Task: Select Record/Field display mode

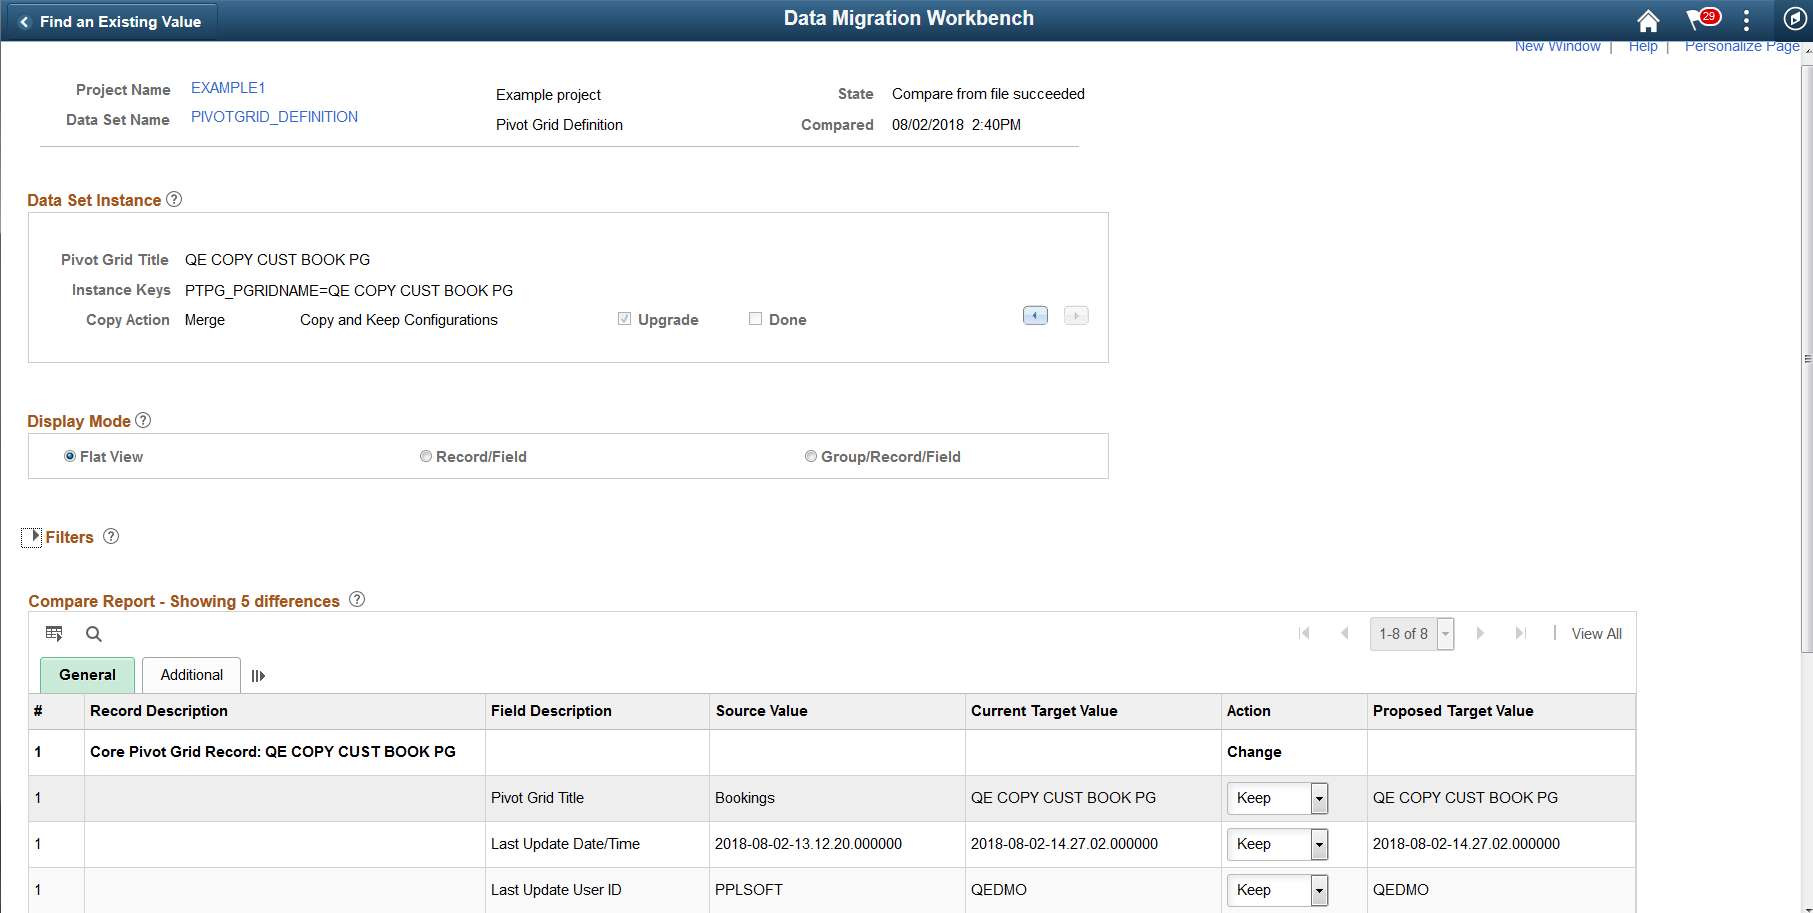Action: [426, 456]
